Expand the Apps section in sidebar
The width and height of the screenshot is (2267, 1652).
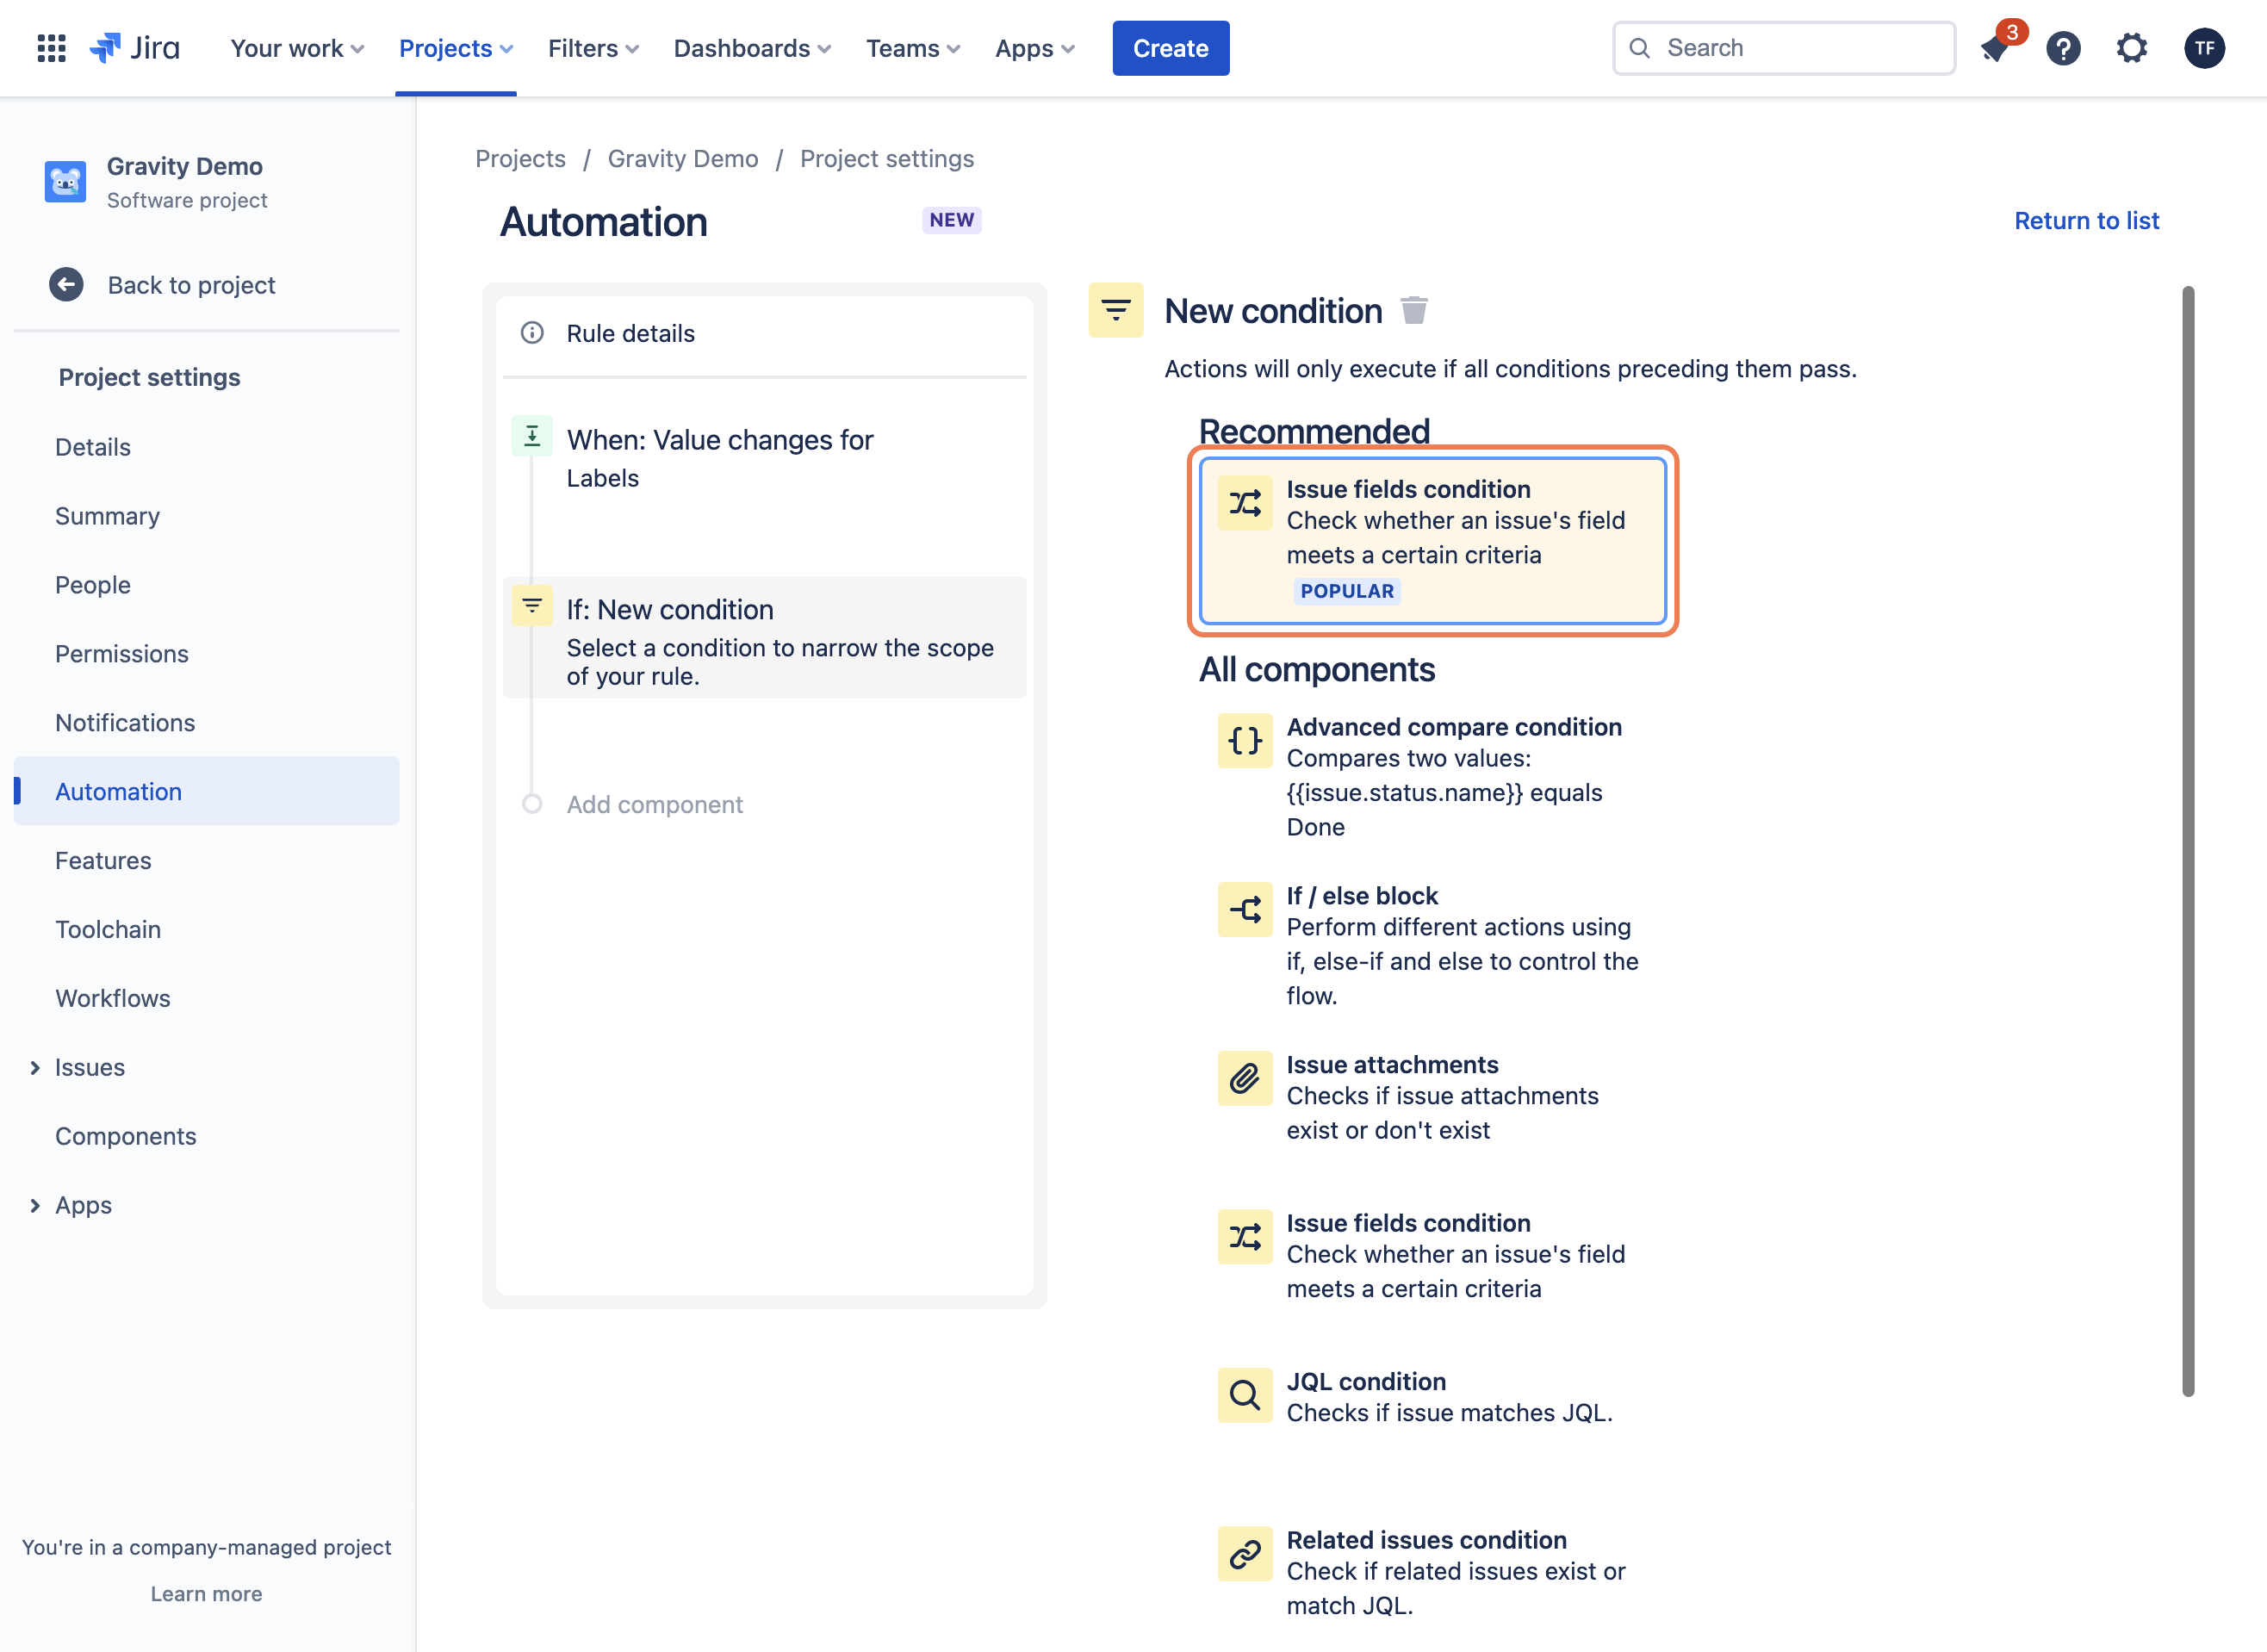click(35, 1206)
